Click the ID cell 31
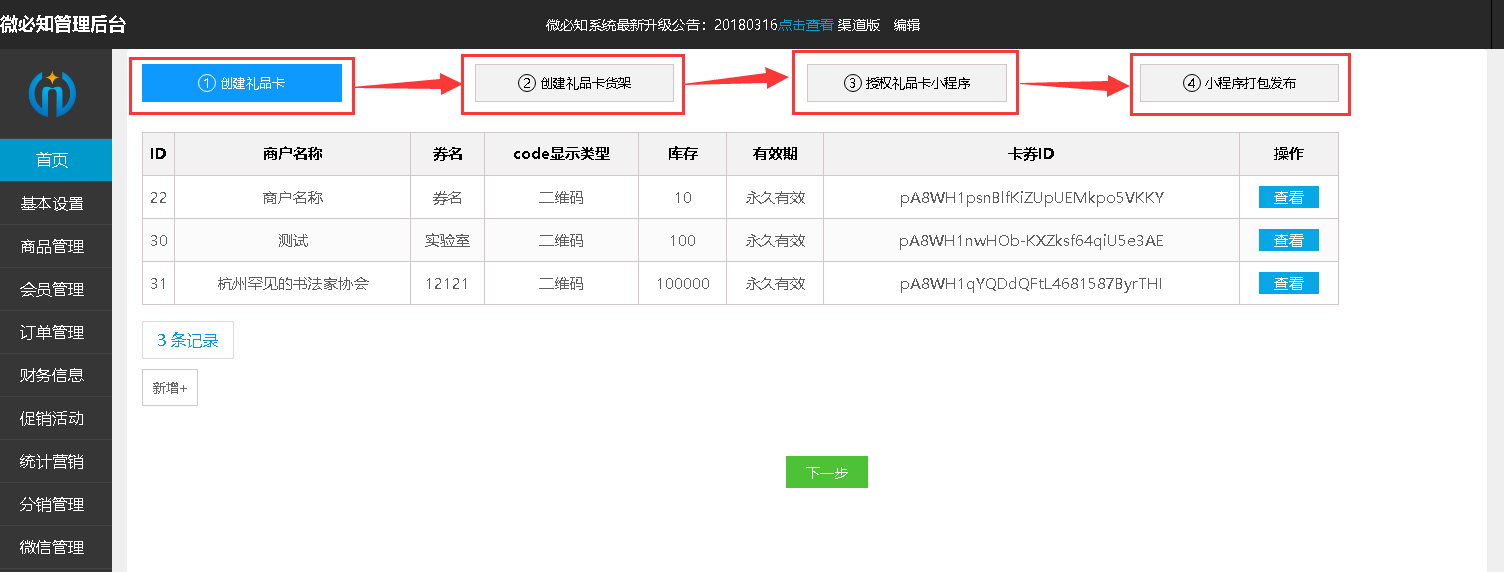1504x572 pixels. pos(158,284)
